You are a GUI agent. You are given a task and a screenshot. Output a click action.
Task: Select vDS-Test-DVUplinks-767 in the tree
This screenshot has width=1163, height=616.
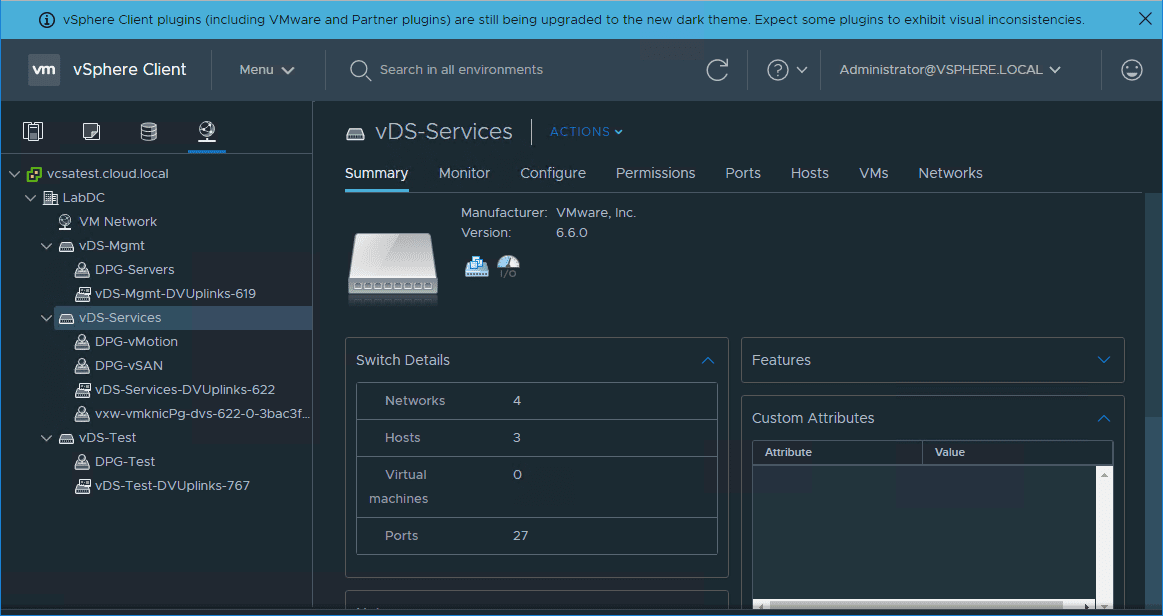[173, 486]
